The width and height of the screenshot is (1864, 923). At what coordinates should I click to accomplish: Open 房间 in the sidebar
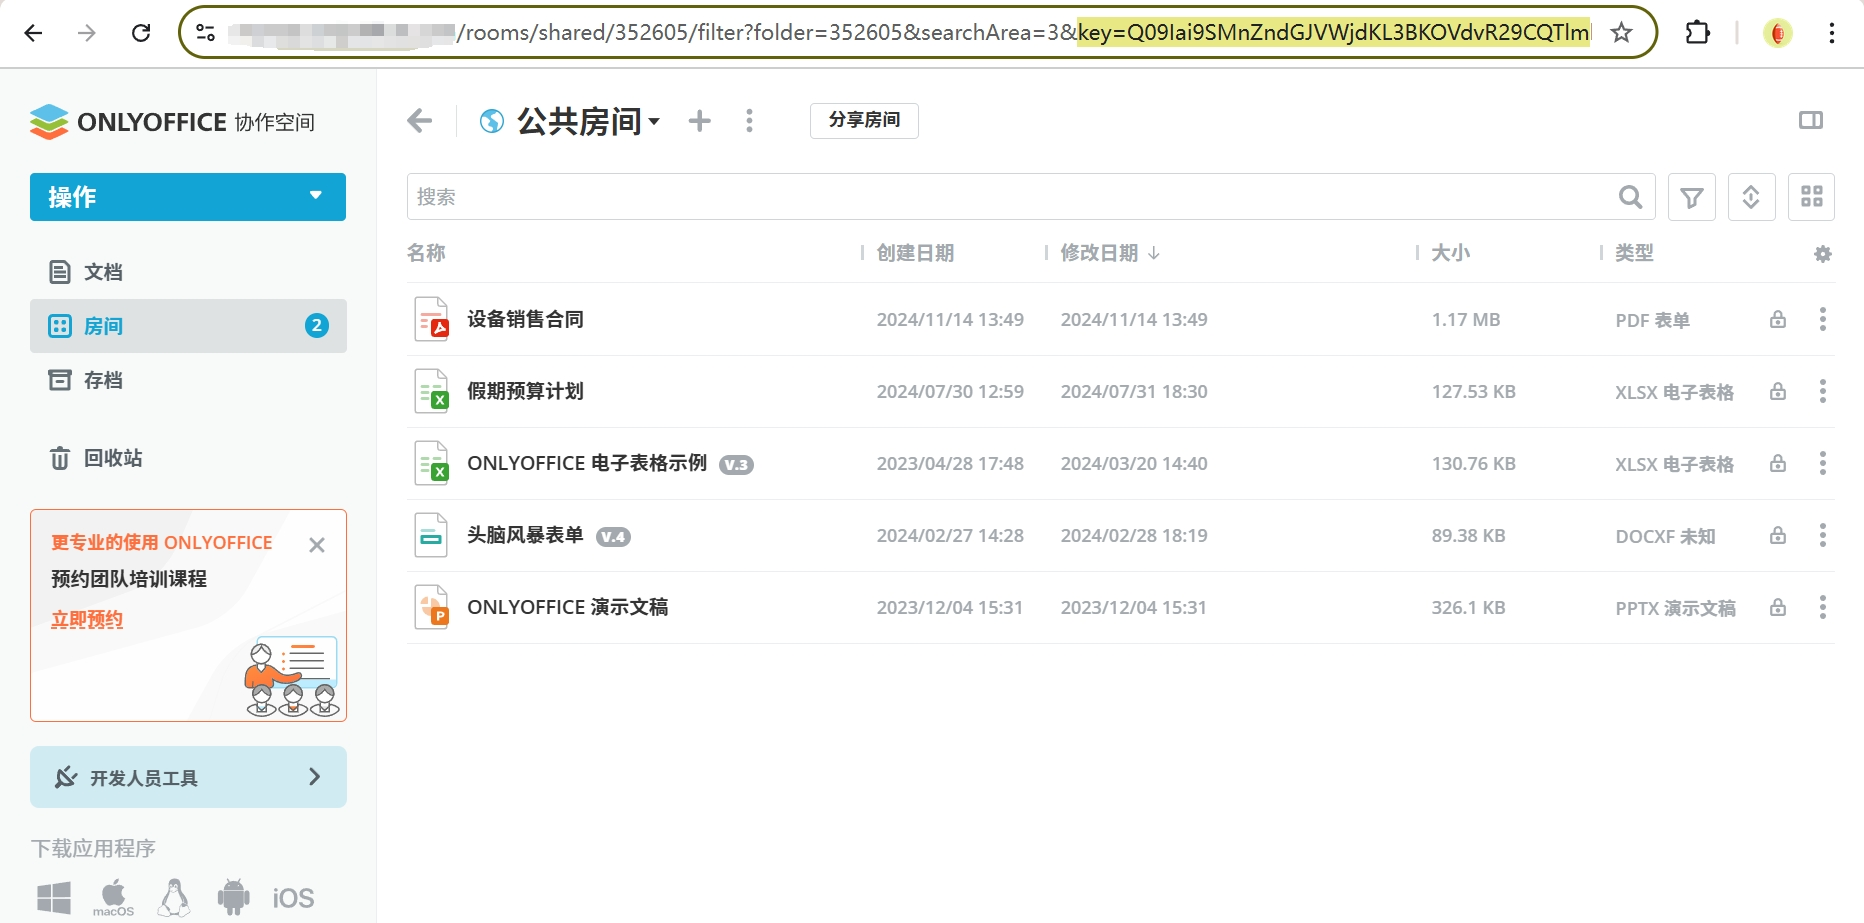[x=188, y=326]
